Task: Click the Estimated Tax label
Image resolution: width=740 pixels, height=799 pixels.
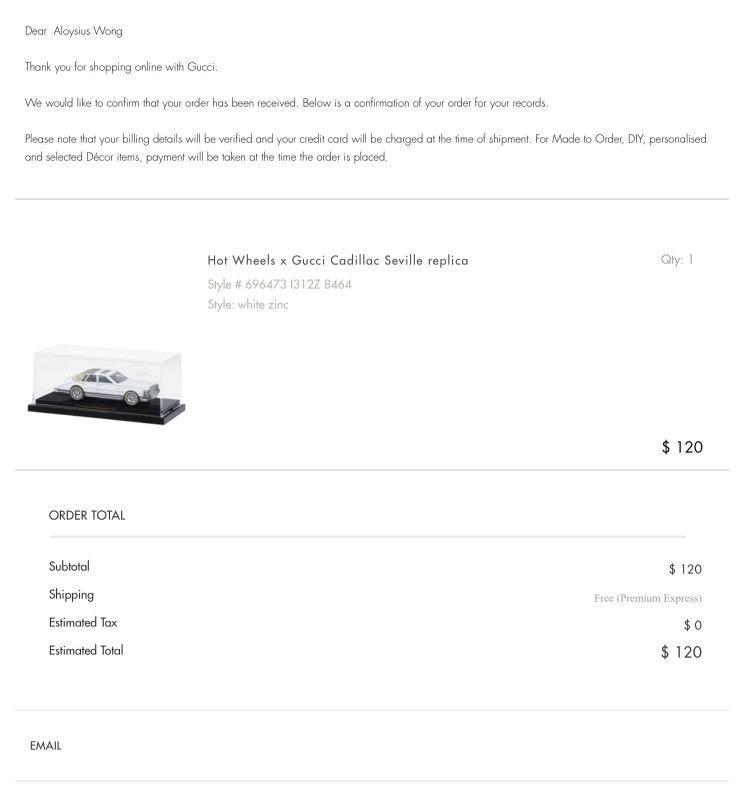Action: click(x=83, y=623)
